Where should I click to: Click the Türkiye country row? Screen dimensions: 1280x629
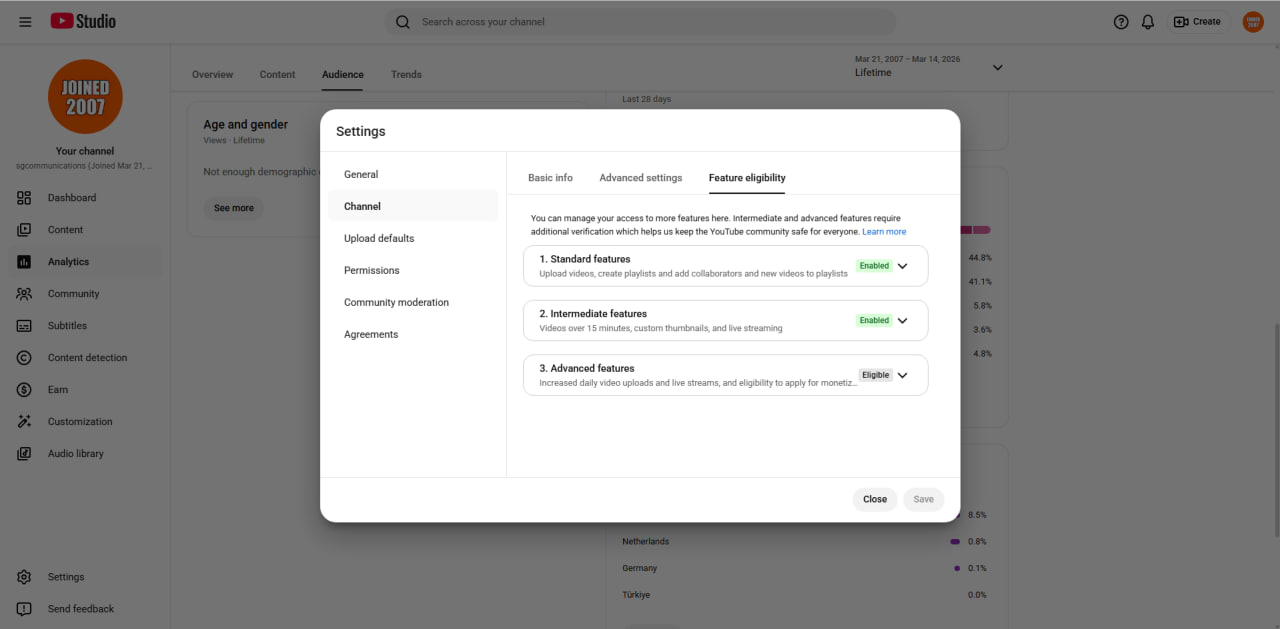point(805,595)
